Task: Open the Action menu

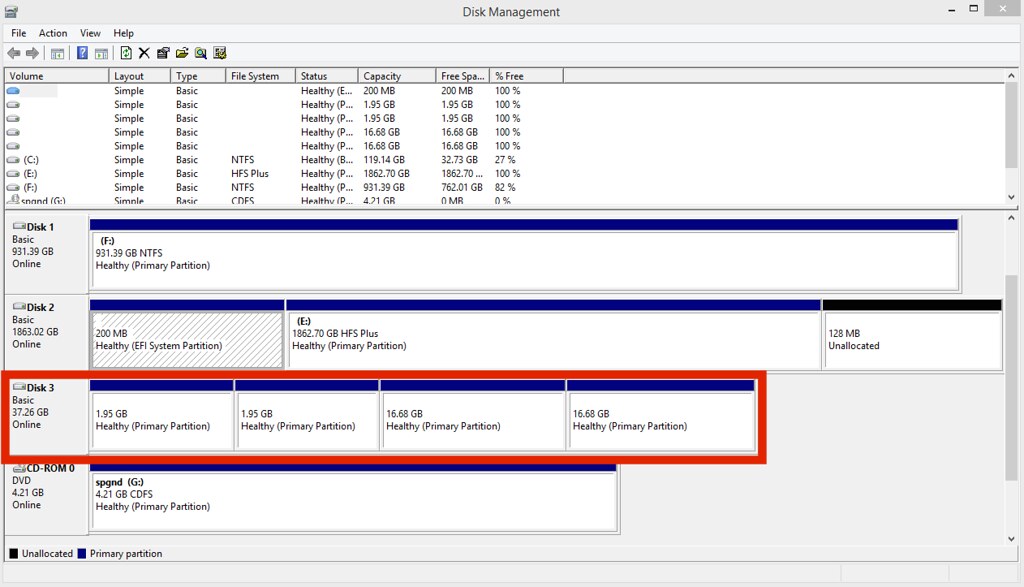Action: click(53, 33)
